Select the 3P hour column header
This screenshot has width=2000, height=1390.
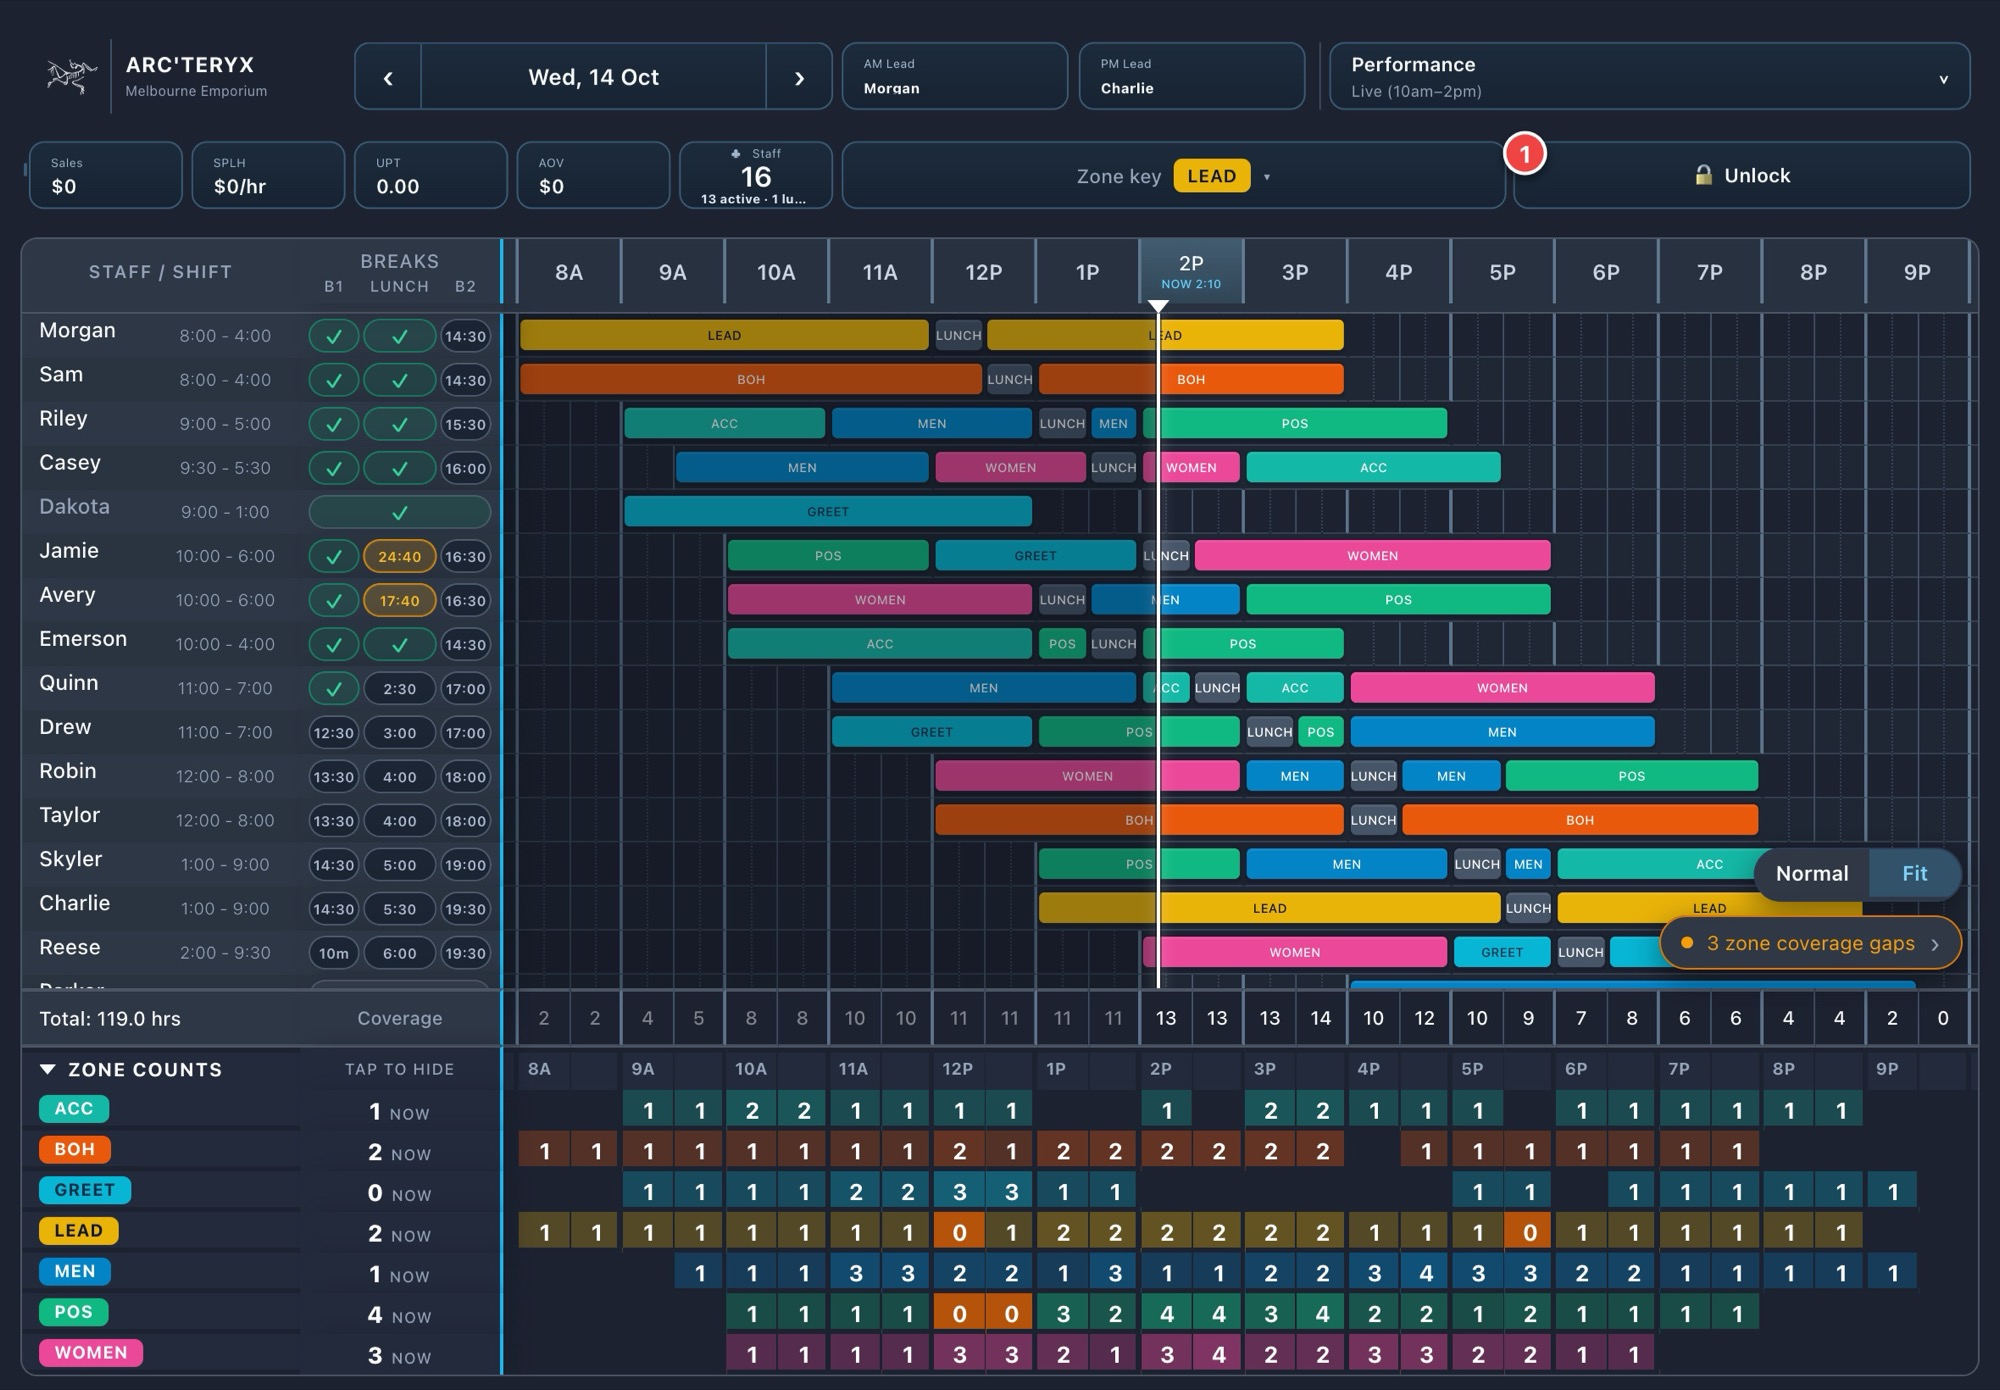tap(1295, 272)
